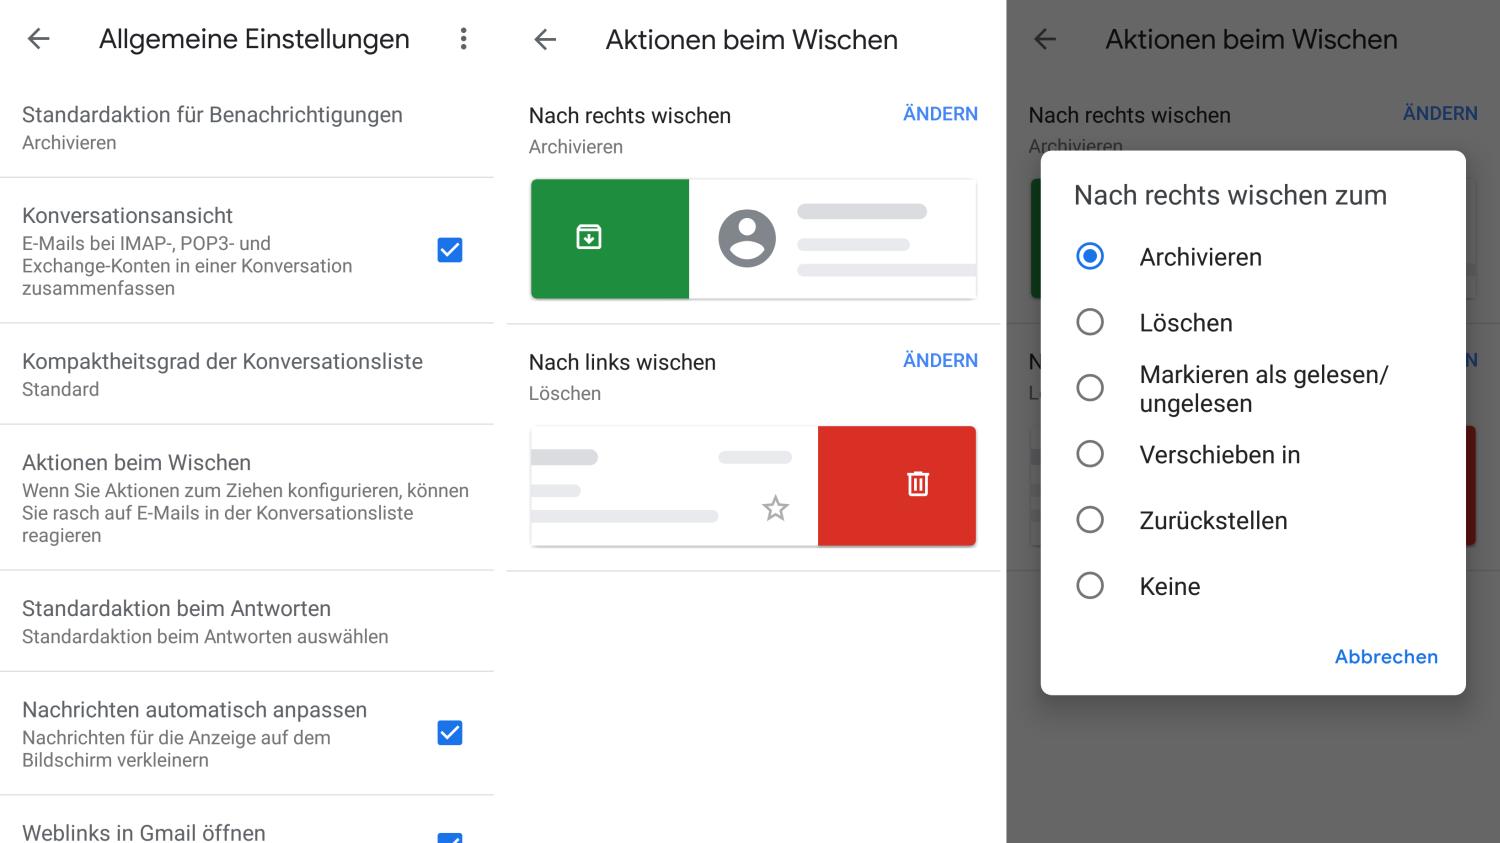Select the Keine radio option

coord(1090,586)
